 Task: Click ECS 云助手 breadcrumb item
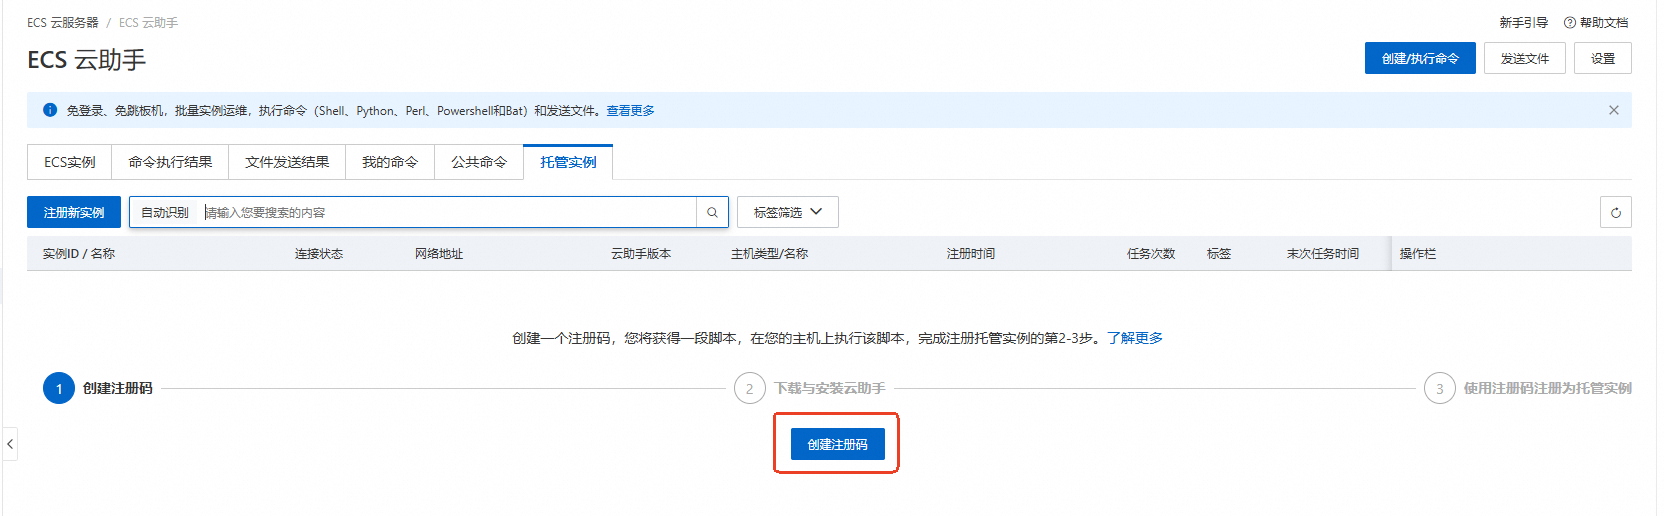pos(148,22)
